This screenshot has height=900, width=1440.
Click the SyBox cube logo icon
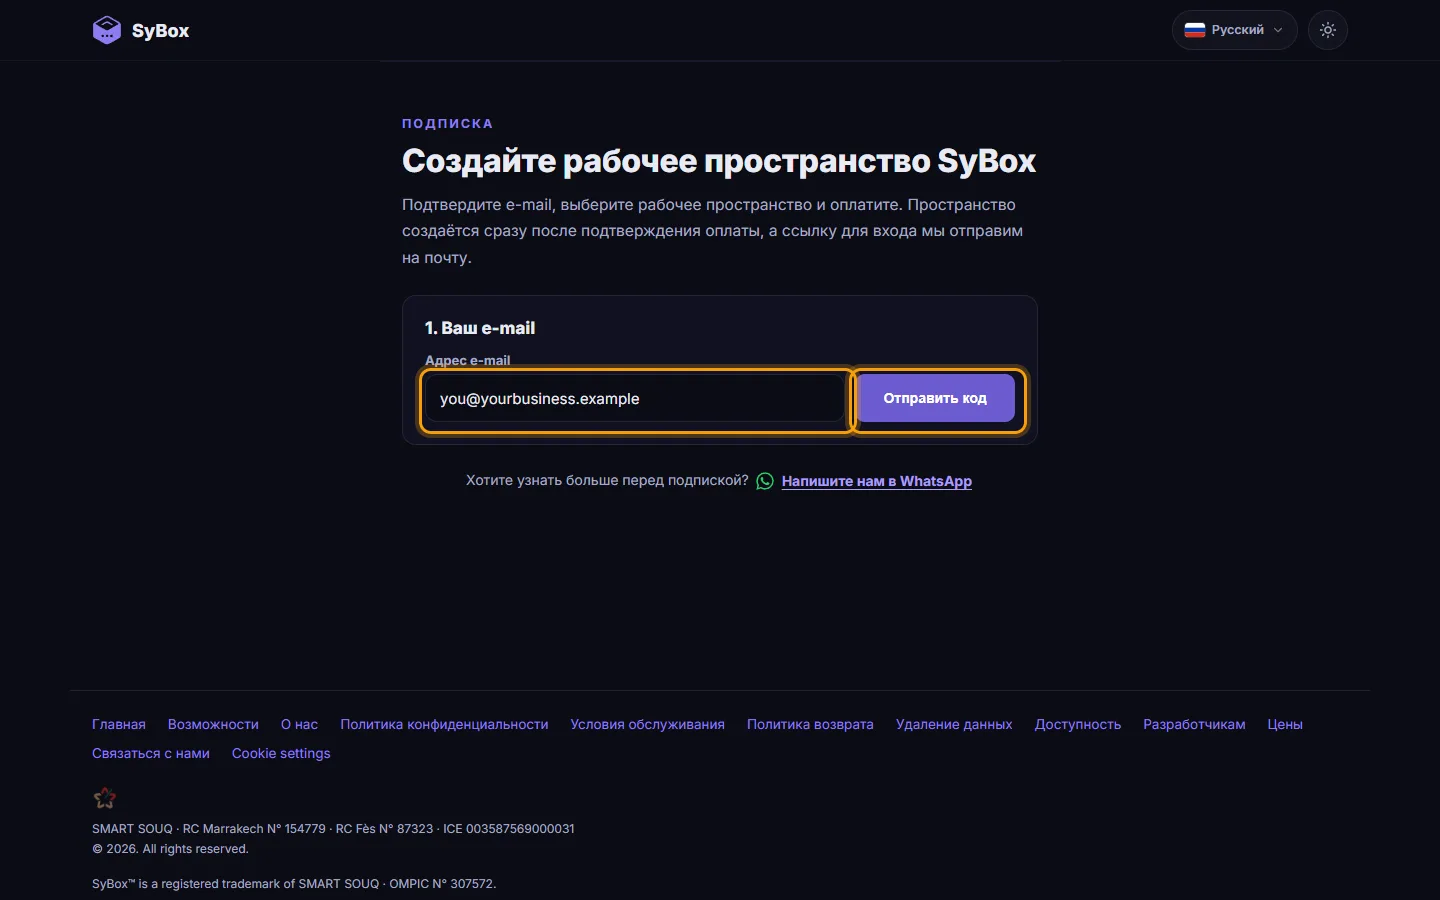107,30
